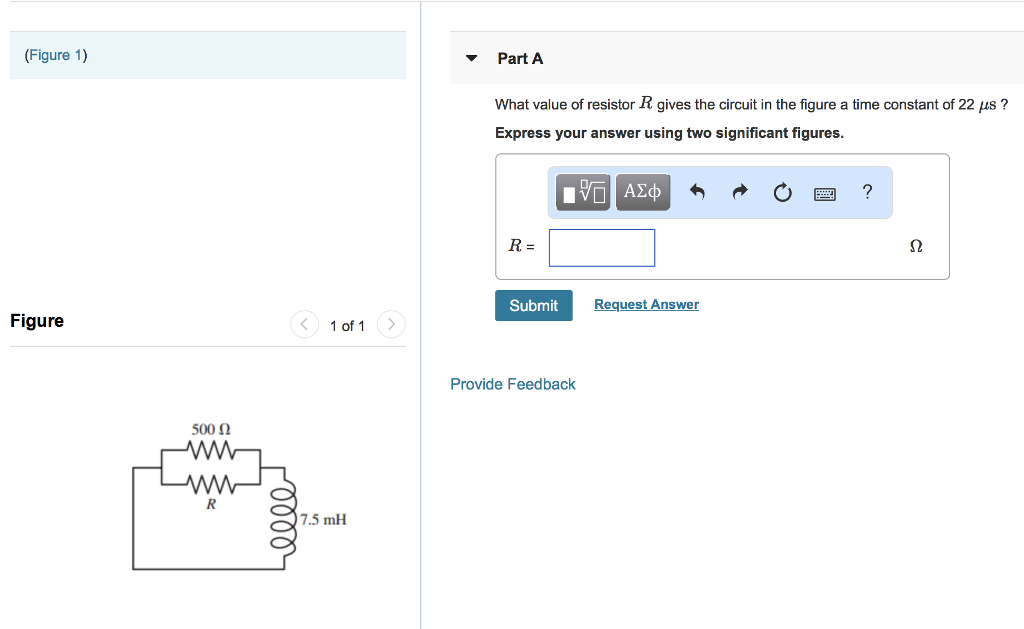Click inside the R answer input box
The width and height of the screenshot is (1024, 629).
click(601, 247)
